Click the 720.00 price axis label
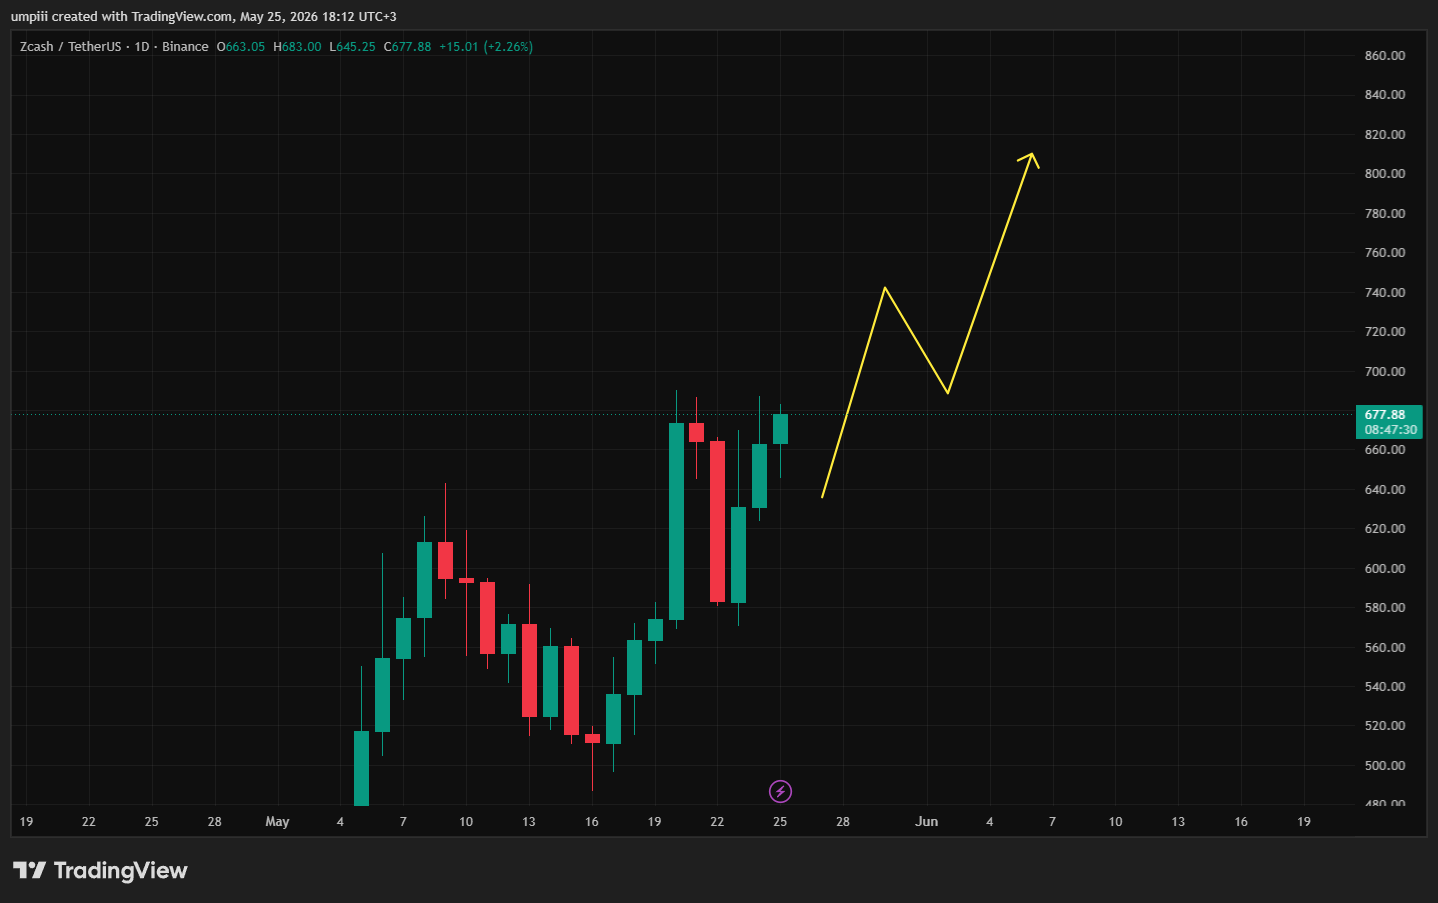This screenshot has height=903, width=1438. click(x=1385, y=332)
